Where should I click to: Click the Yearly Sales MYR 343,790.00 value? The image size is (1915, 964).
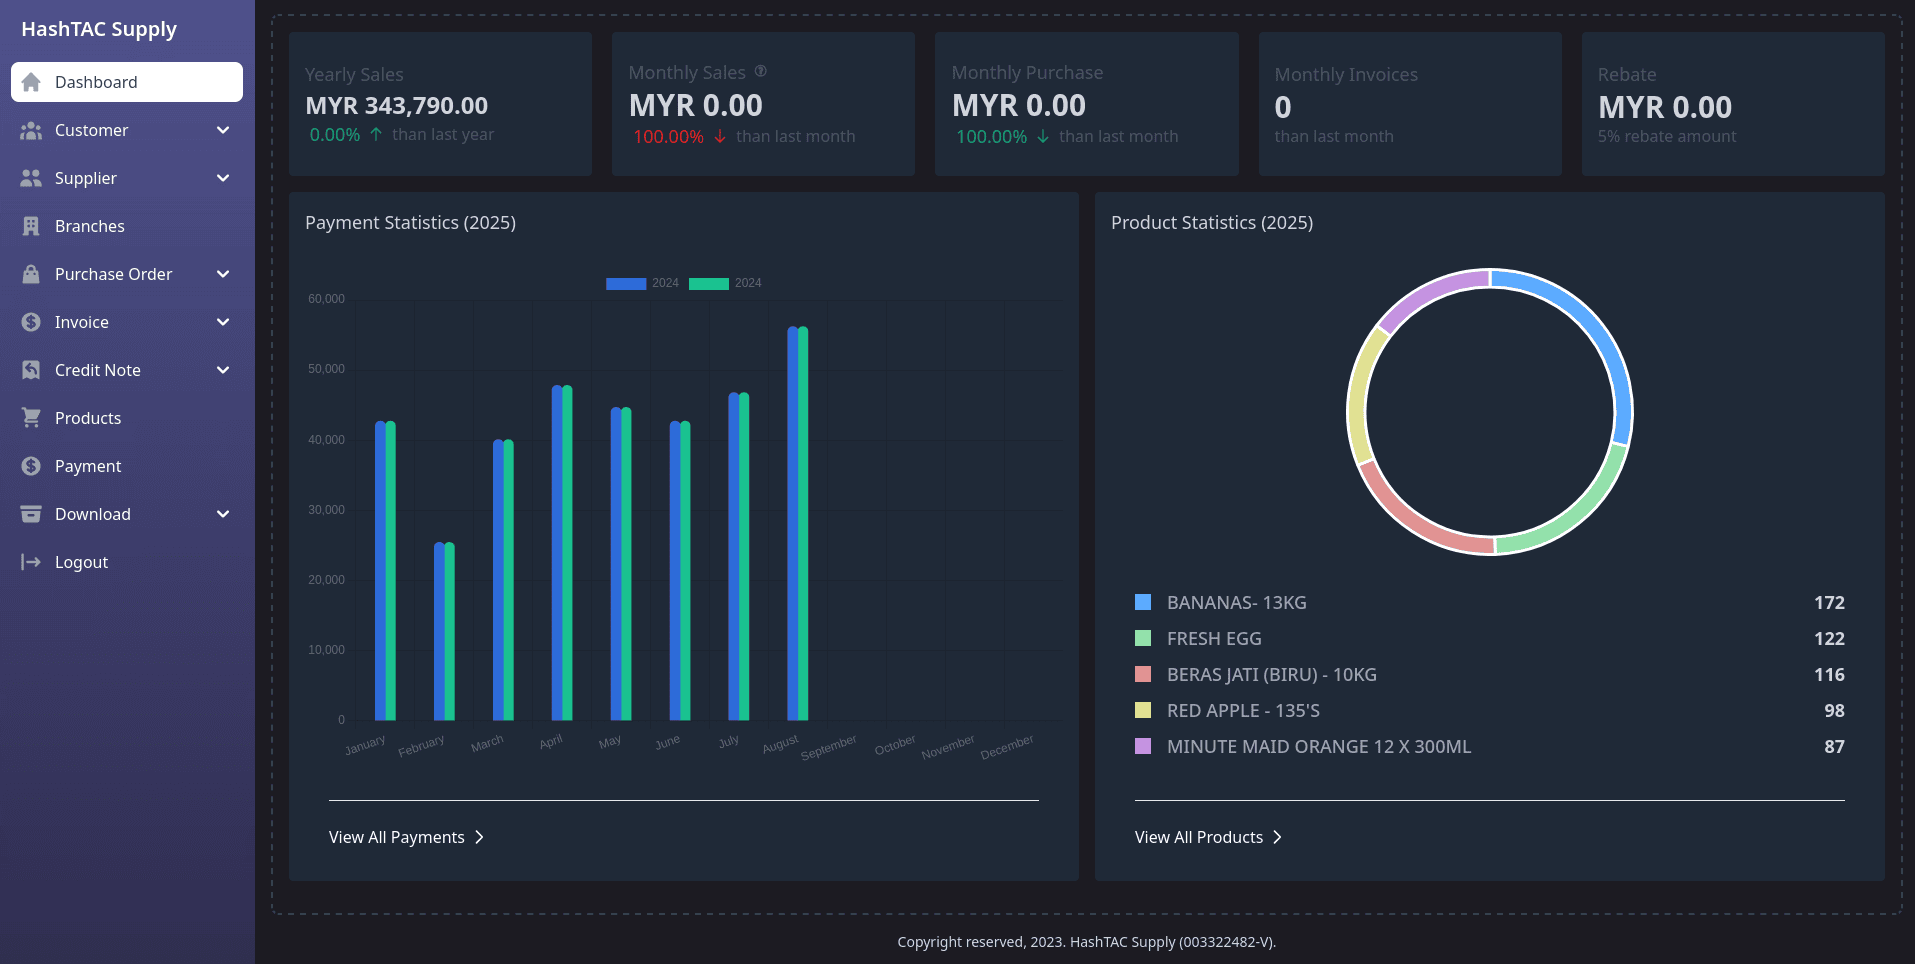click(x=397, y=105)
